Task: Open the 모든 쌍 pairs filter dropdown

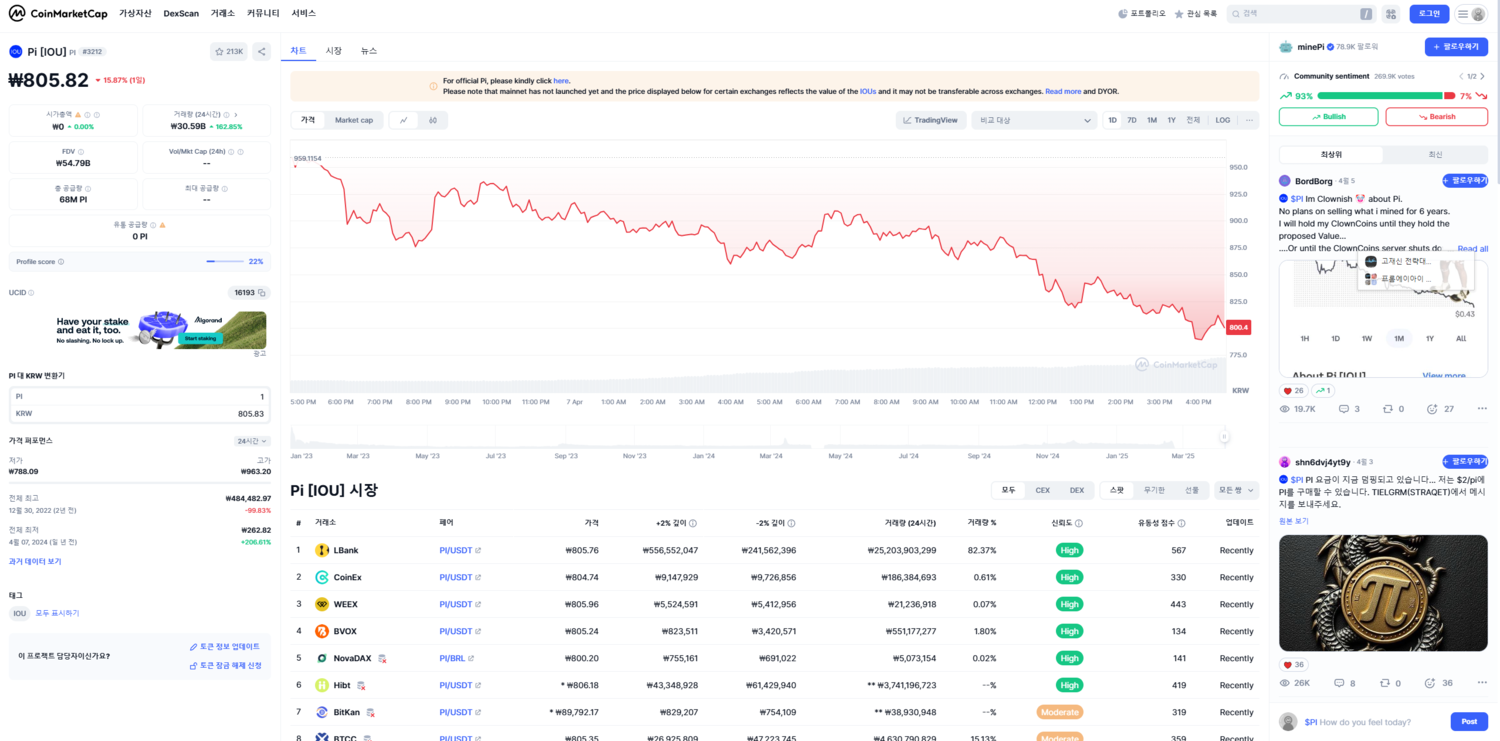Action: tap(1236, 490)
